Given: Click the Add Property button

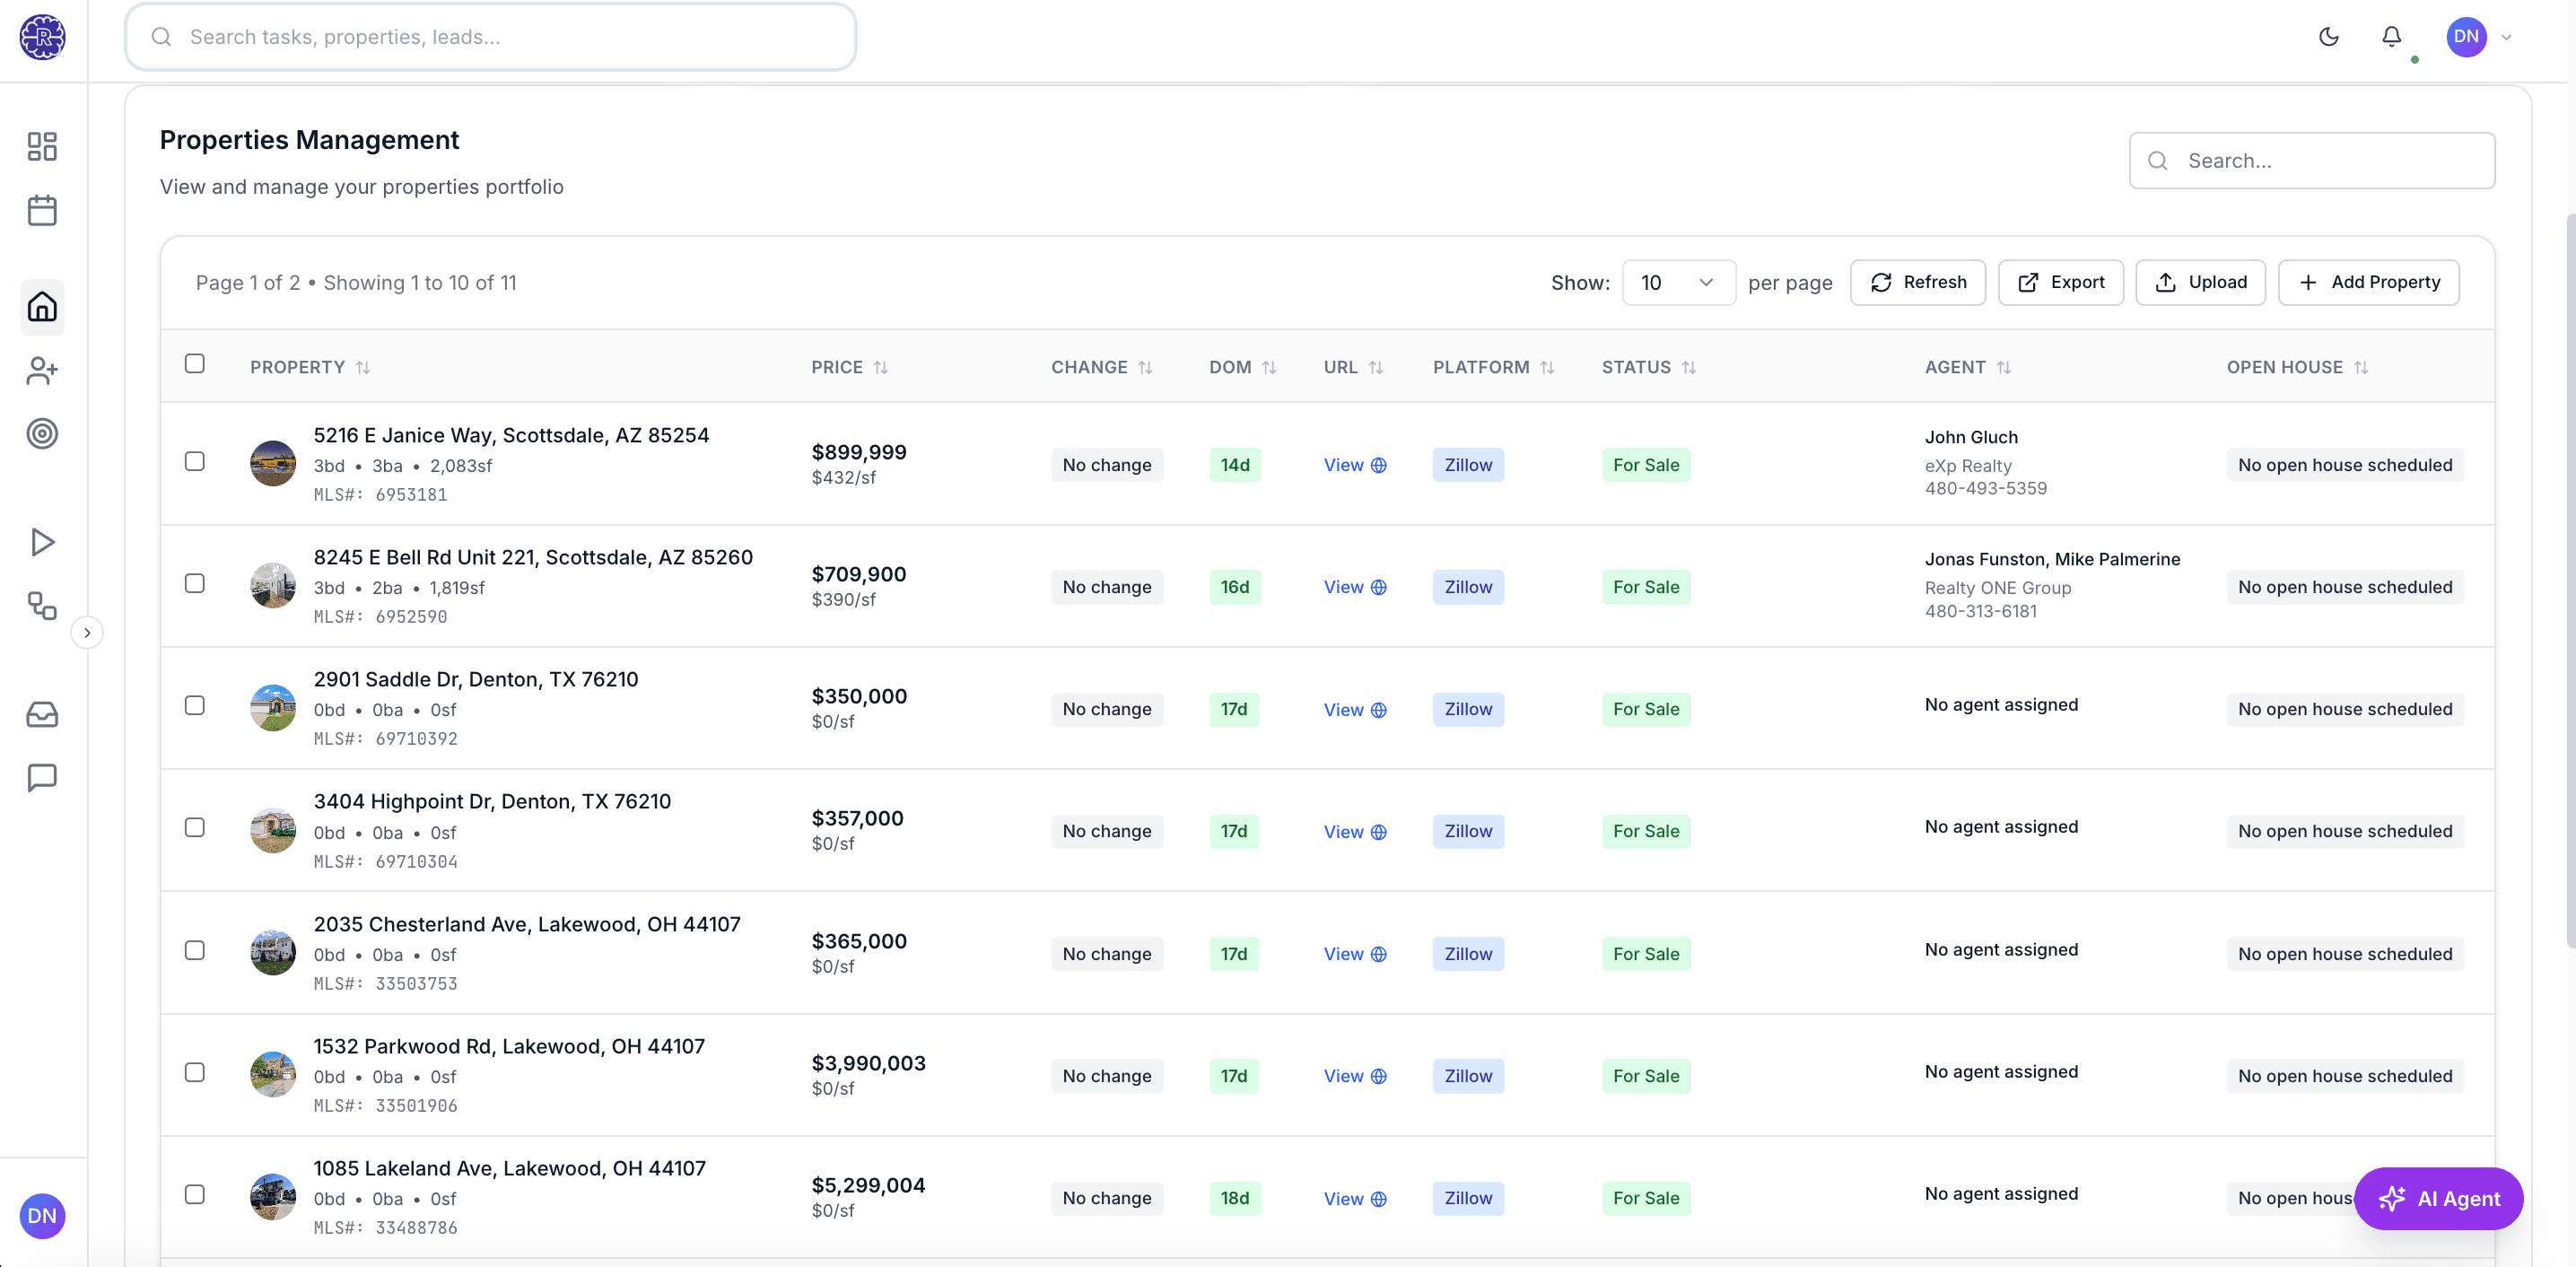Looking at the screenshot, I should pos(2368,282).
